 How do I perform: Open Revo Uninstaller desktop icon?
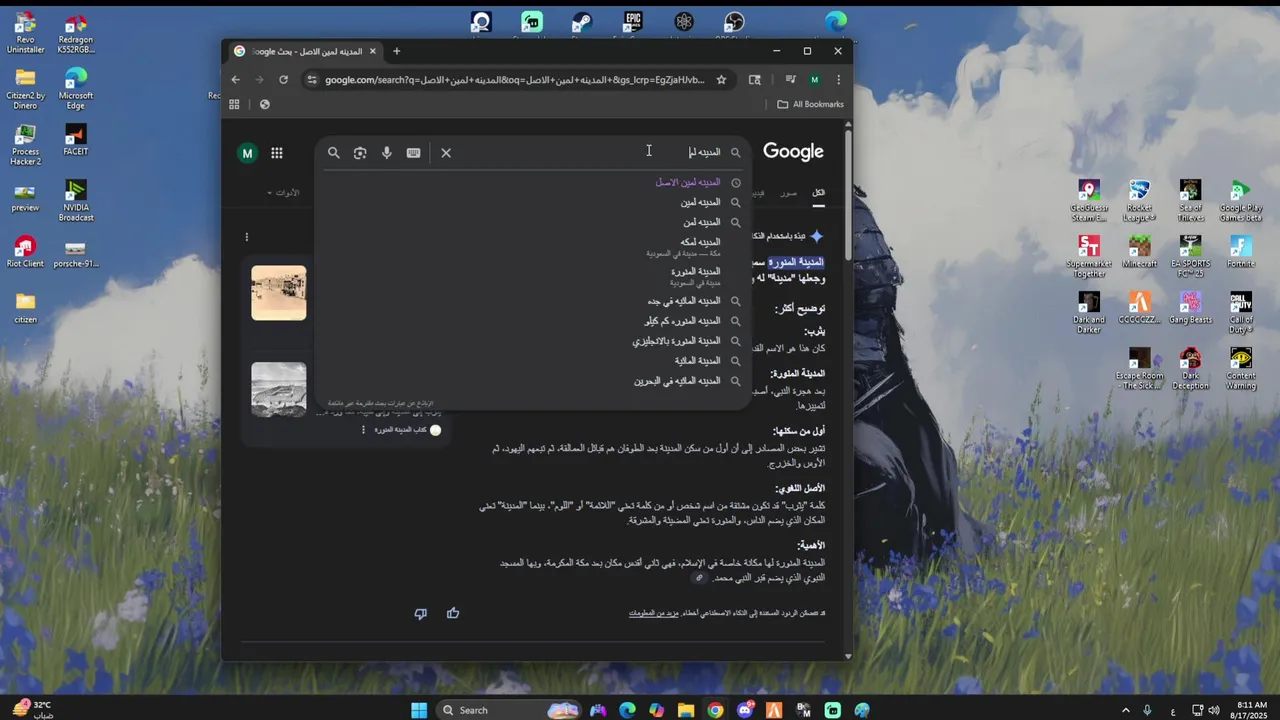(x=25, y=34)
